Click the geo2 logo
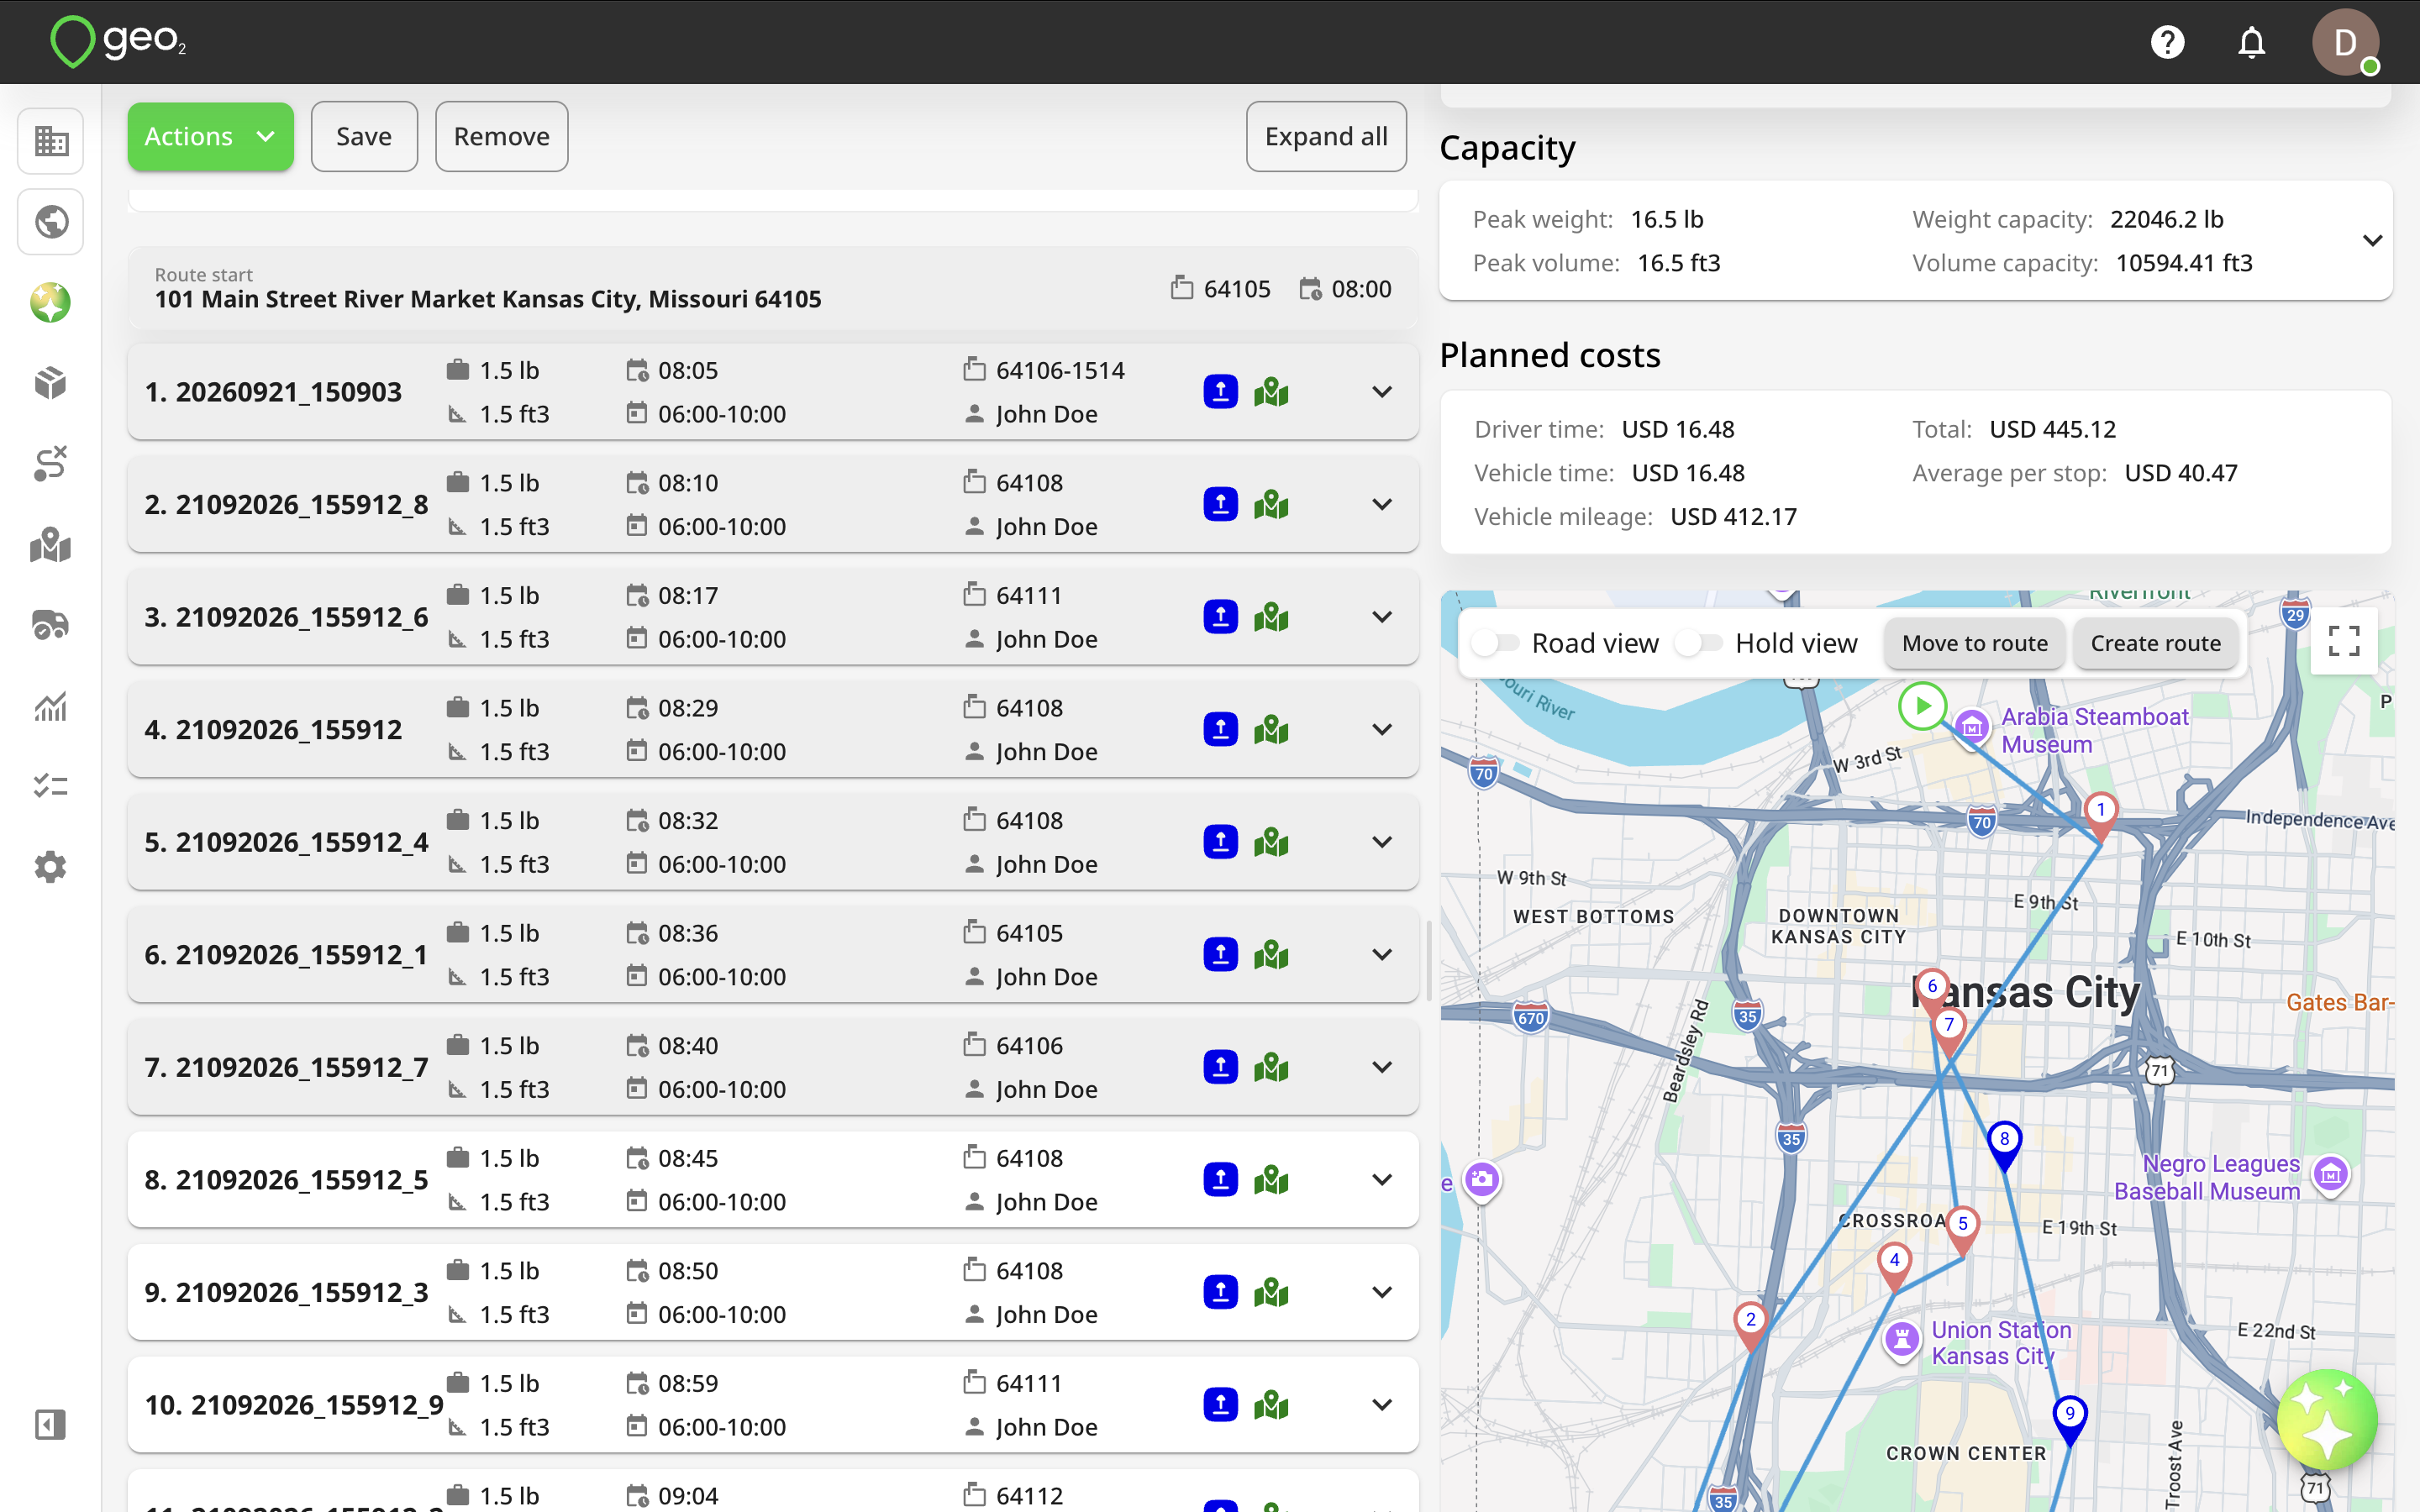 click(x=119, y=42)
